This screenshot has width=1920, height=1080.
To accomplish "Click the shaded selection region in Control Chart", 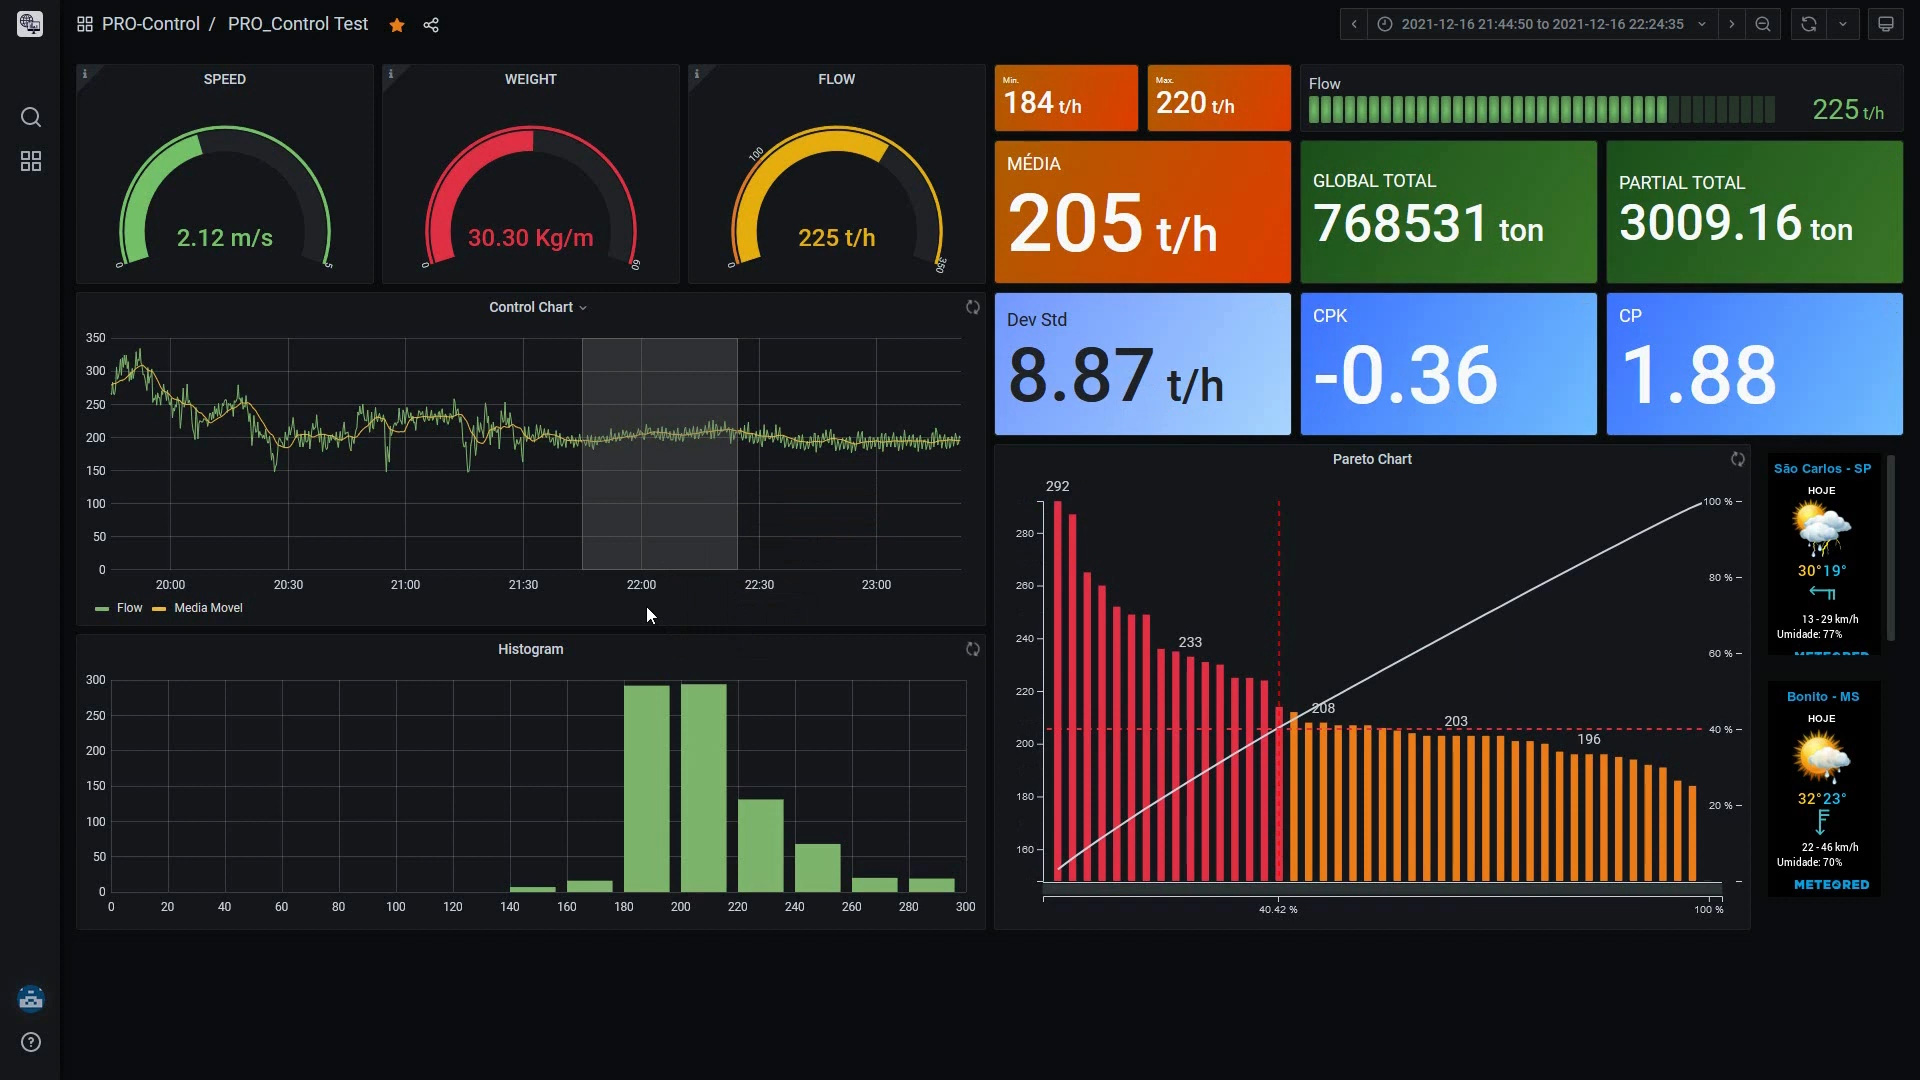I will [x=660, y=453].
